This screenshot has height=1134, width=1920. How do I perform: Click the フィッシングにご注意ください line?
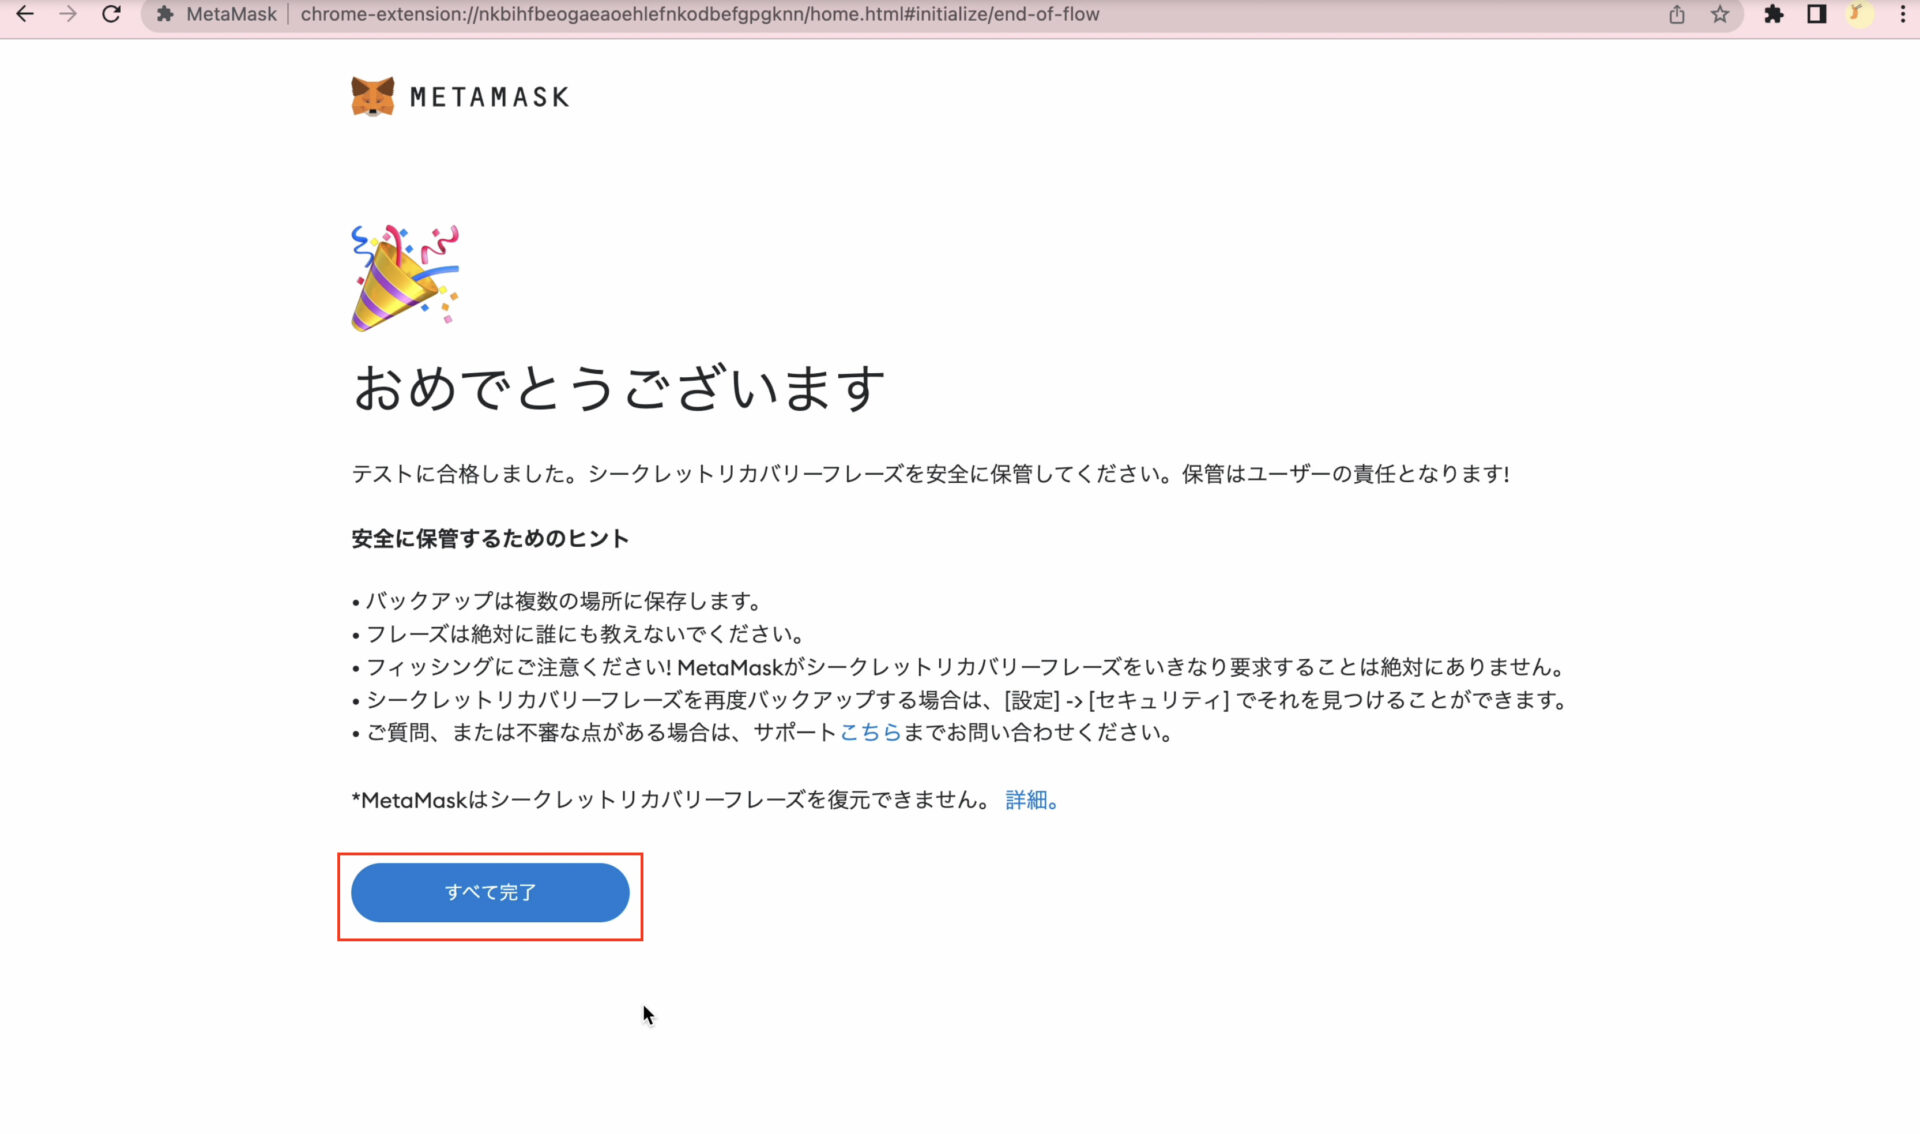pos(958,667)
